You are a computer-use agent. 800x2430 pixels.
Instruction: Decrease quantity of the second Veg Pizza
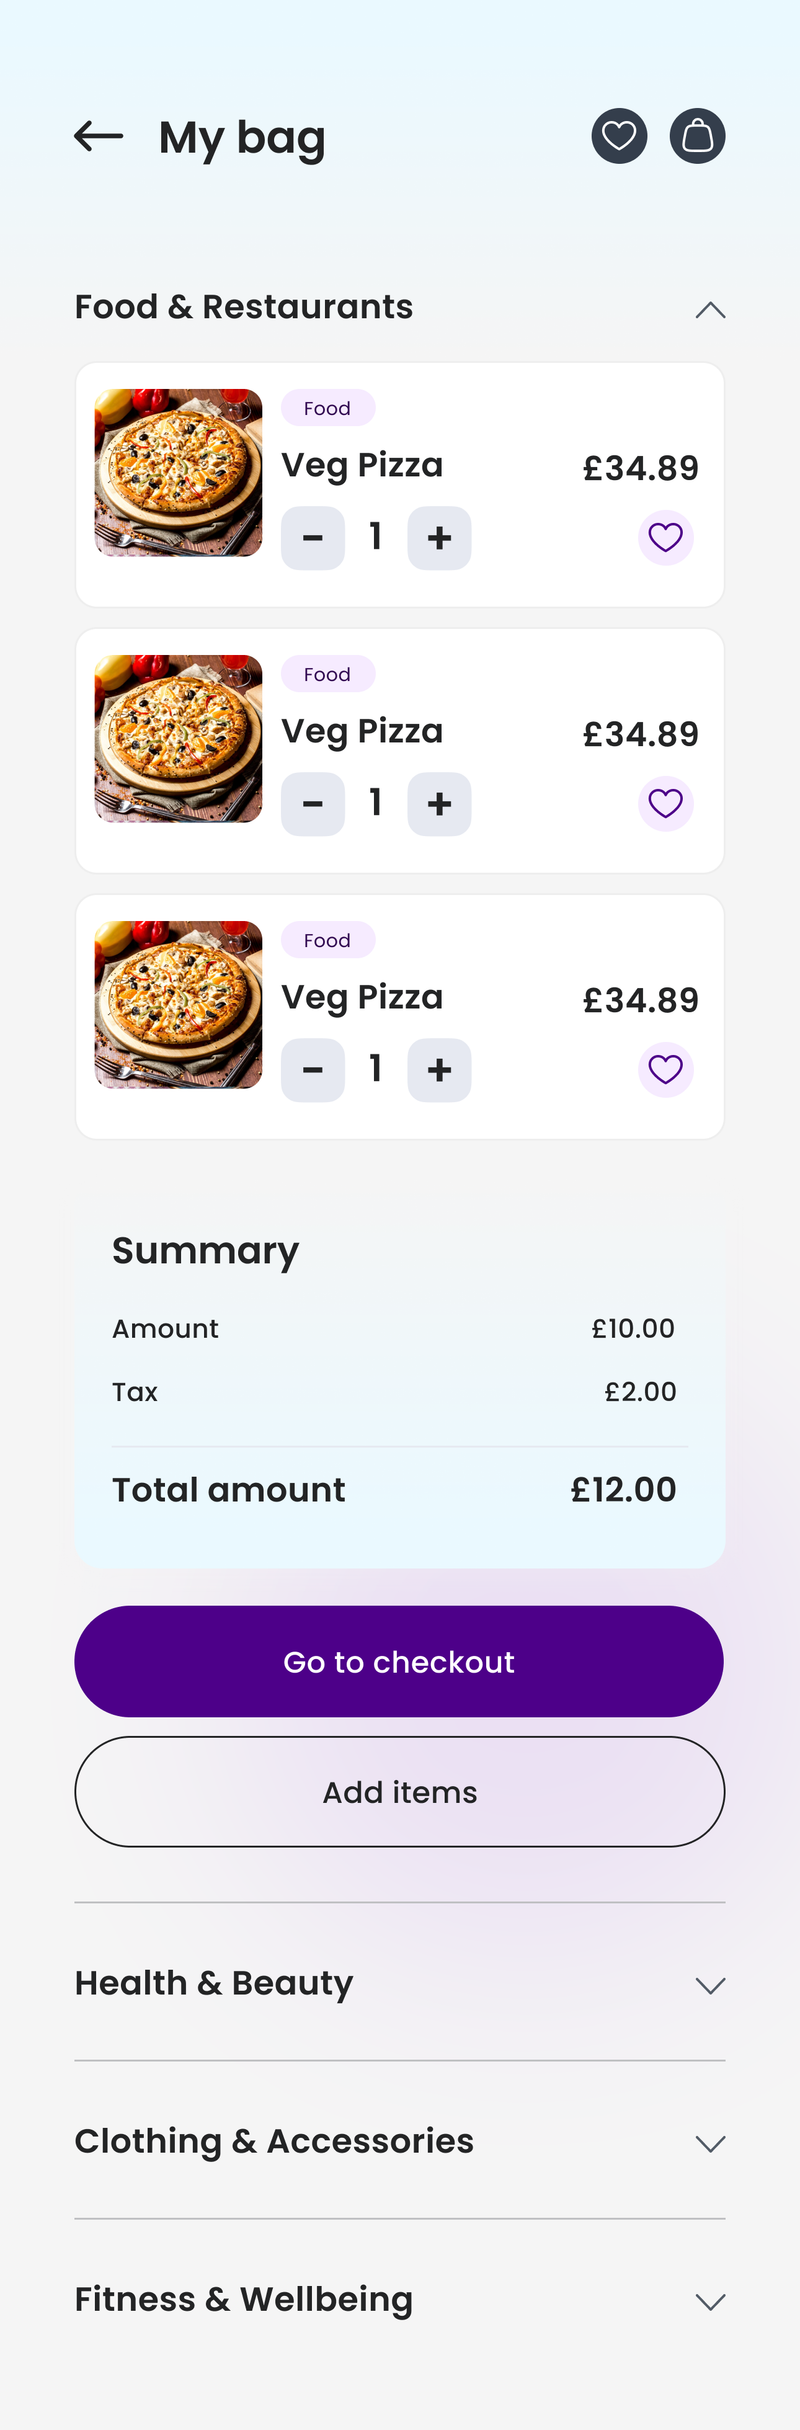(313, 804)
